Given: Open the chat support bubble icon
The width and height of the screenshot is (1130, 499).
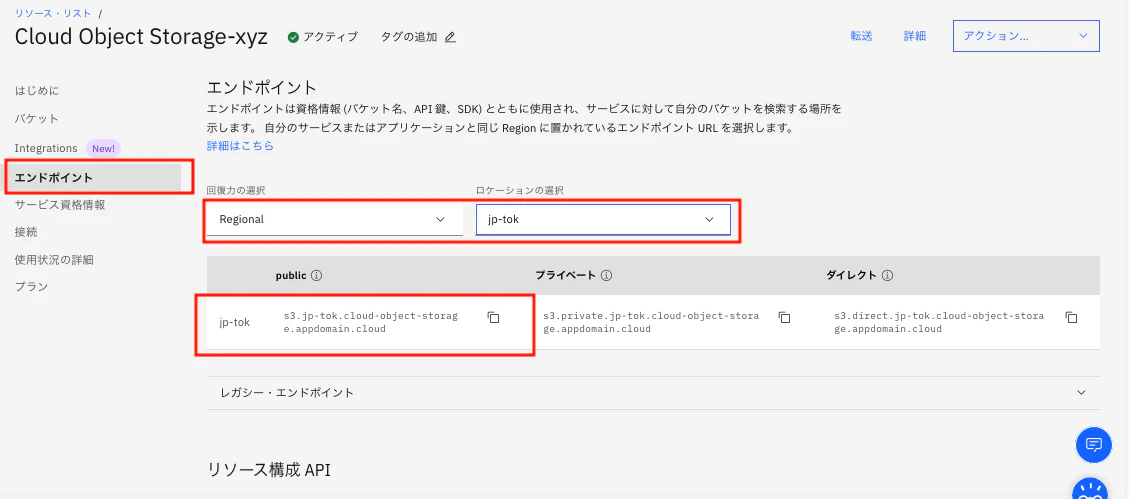Looking at the screenshot, I should [x=1093, y=444].
